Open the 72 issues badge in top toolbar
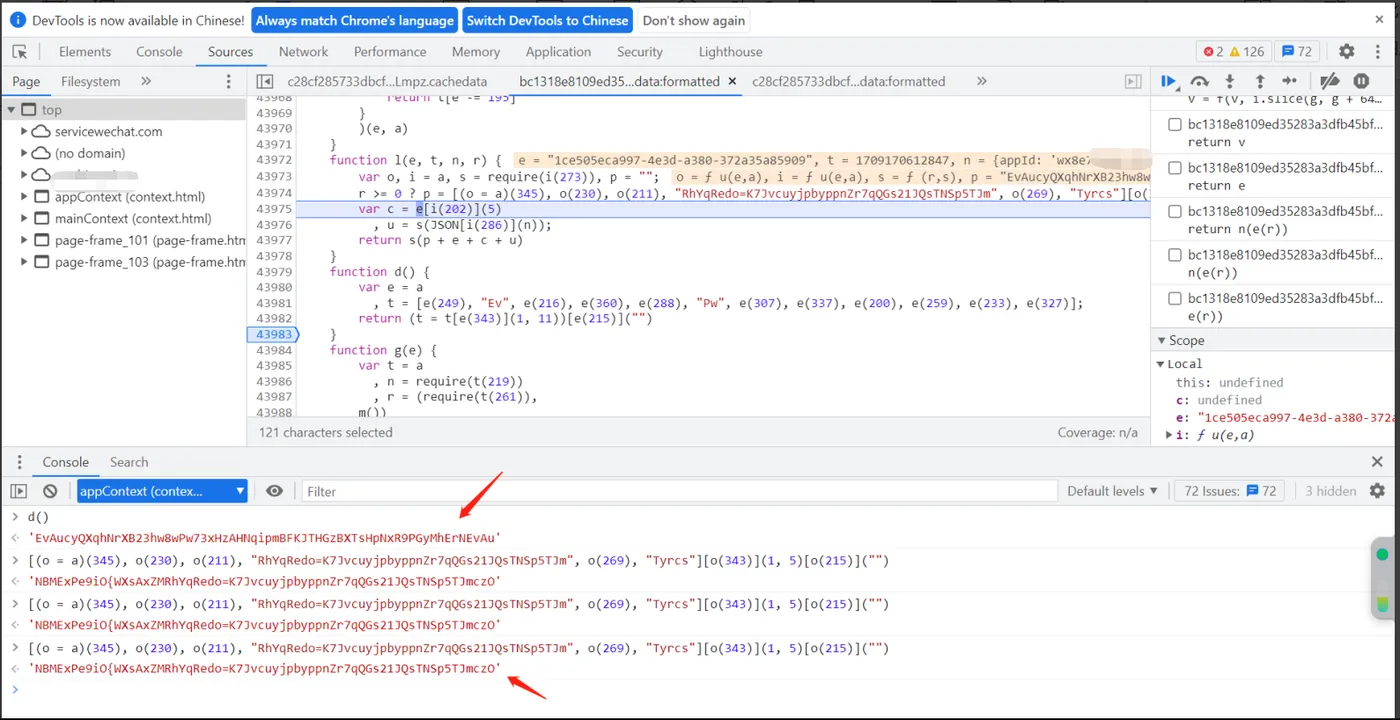The image size is (1400, 720). [1297, 52]
